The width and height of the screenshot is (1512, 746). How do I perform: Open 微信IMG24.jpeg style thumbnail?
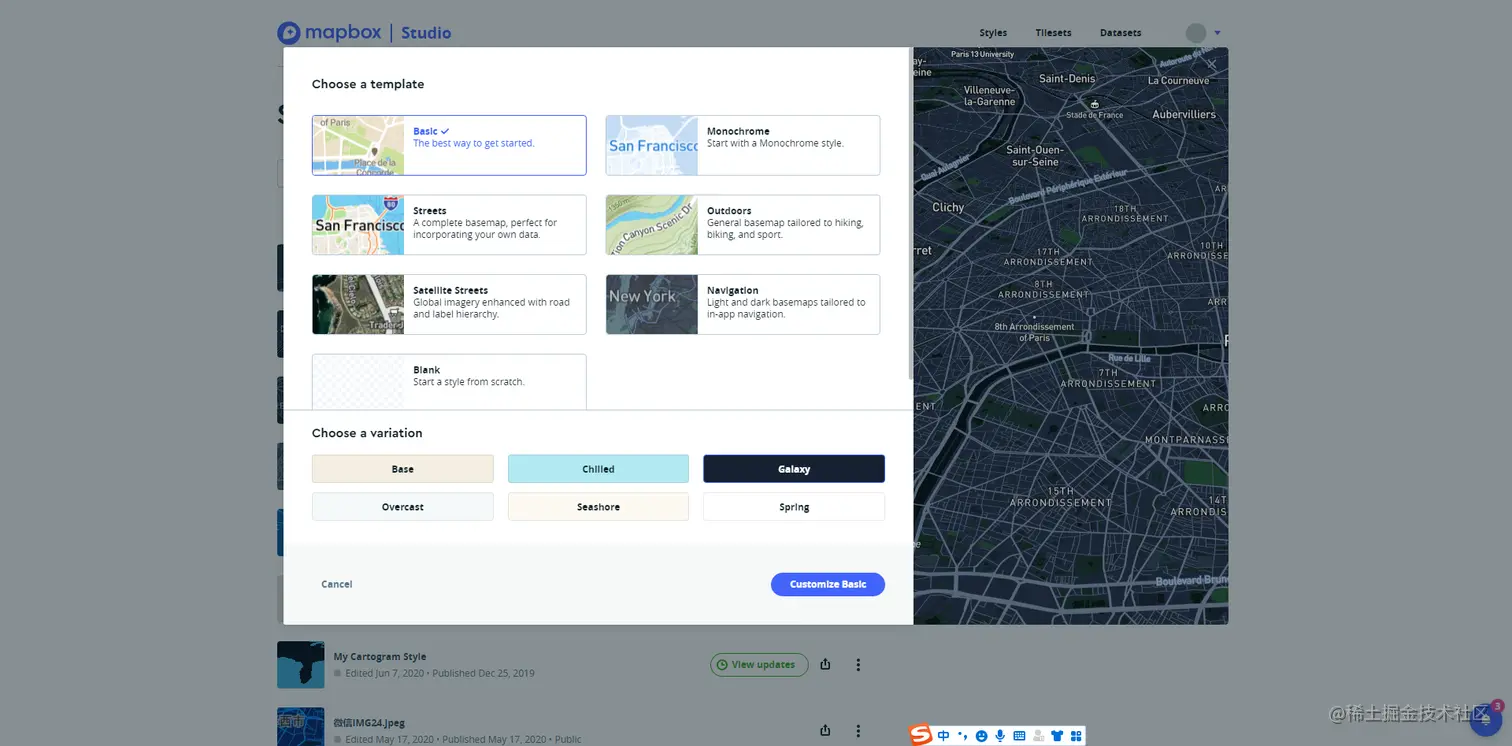tap(301, 727)
